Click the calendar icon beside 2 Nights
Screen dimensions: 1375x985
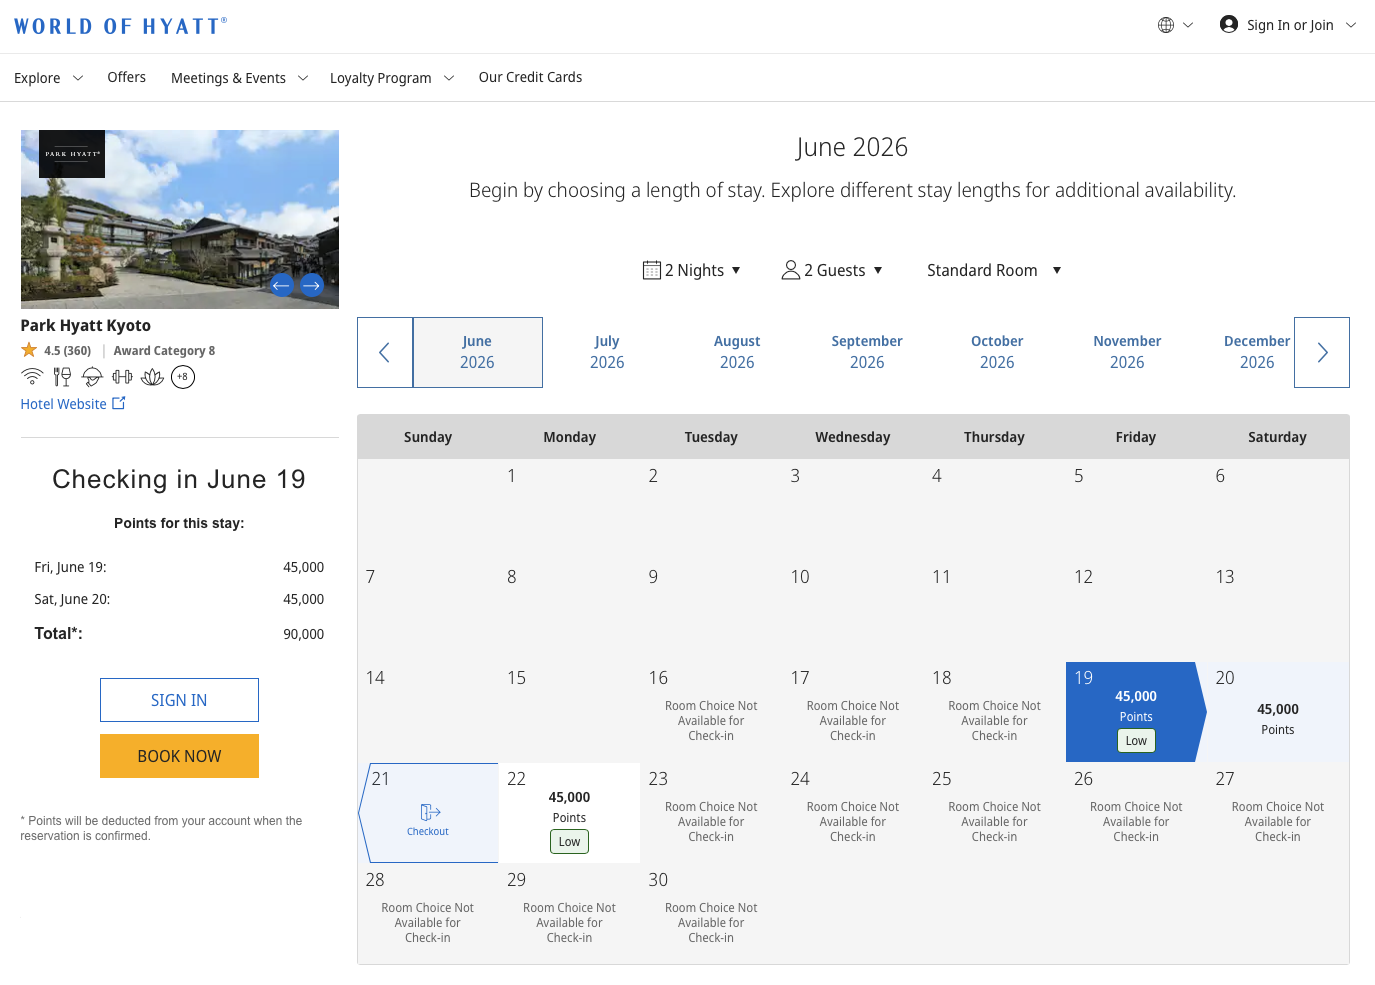[x=652, y=270]
